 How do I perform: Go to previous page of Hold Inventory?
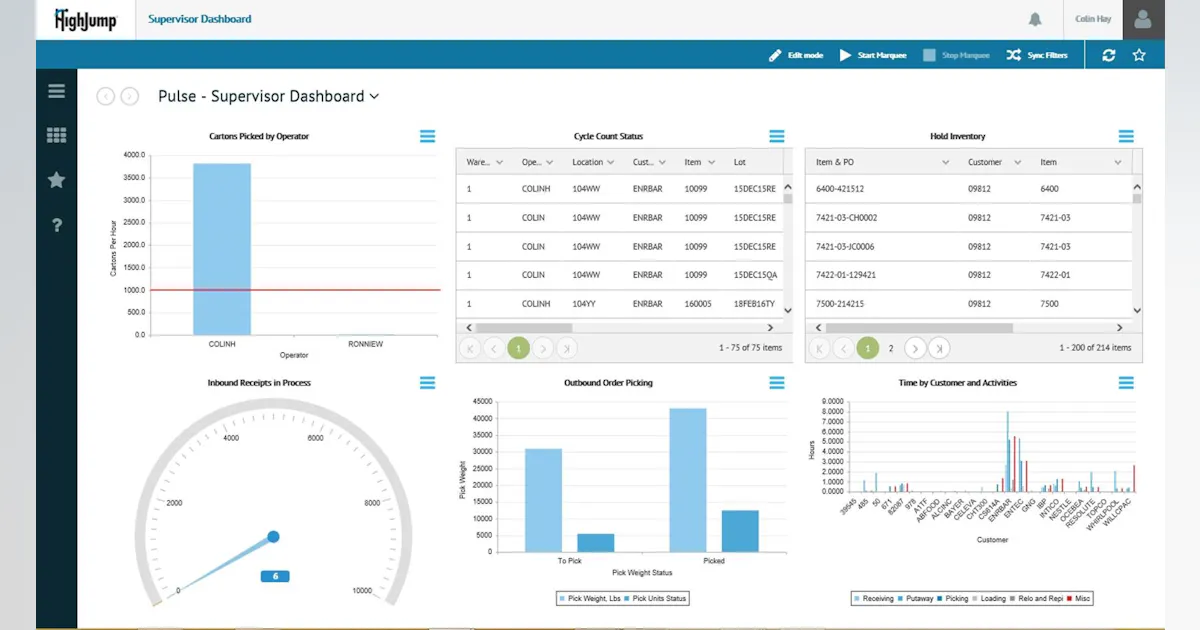[x=844, y=348]
